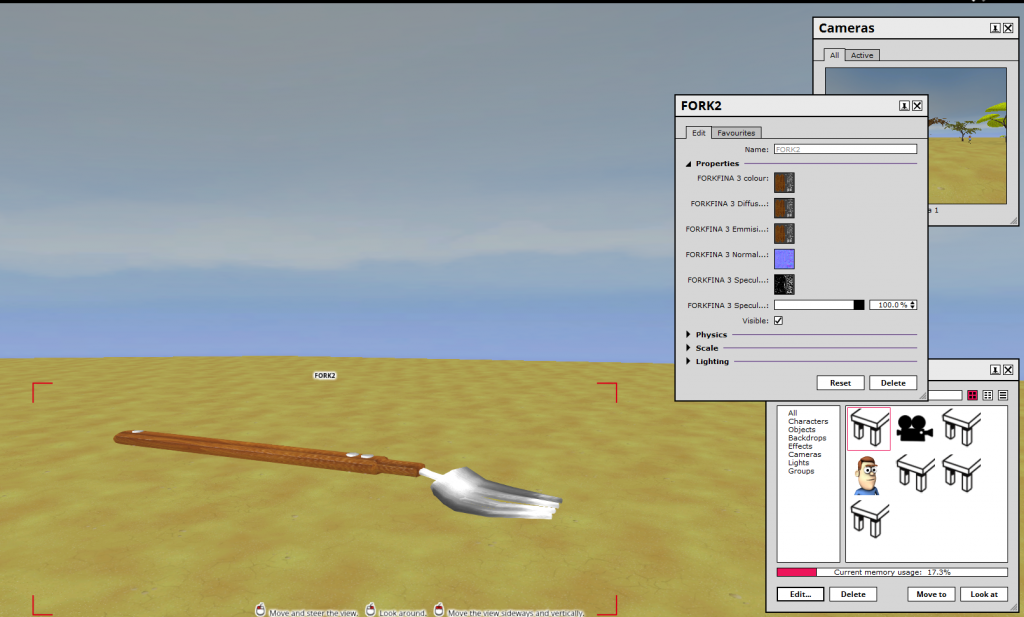Click Delete in FORK2 panel
This screenshot has width=1024, height=617.
pyautogui.click(x=893, y=383)
